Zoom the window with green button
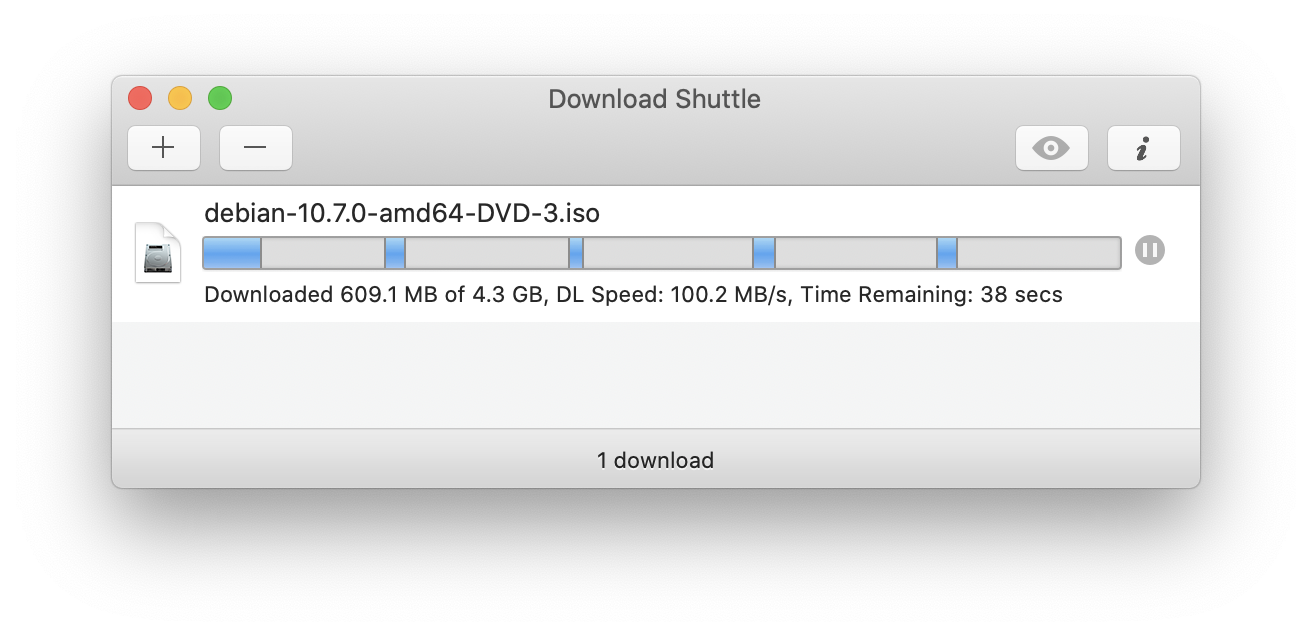The image size is (1312, 636). pos(220,98)
